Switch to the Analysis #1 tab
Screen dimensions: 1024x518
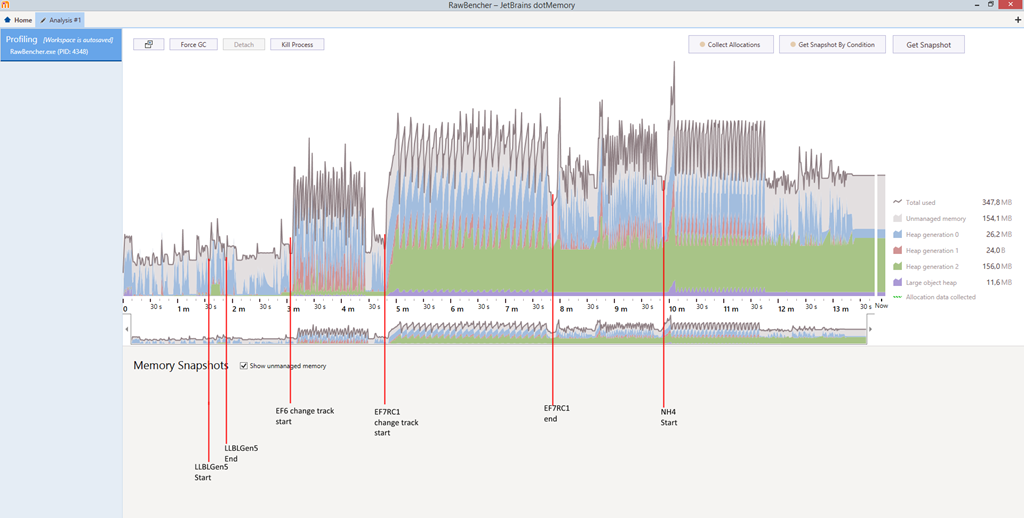pos(60,20)
